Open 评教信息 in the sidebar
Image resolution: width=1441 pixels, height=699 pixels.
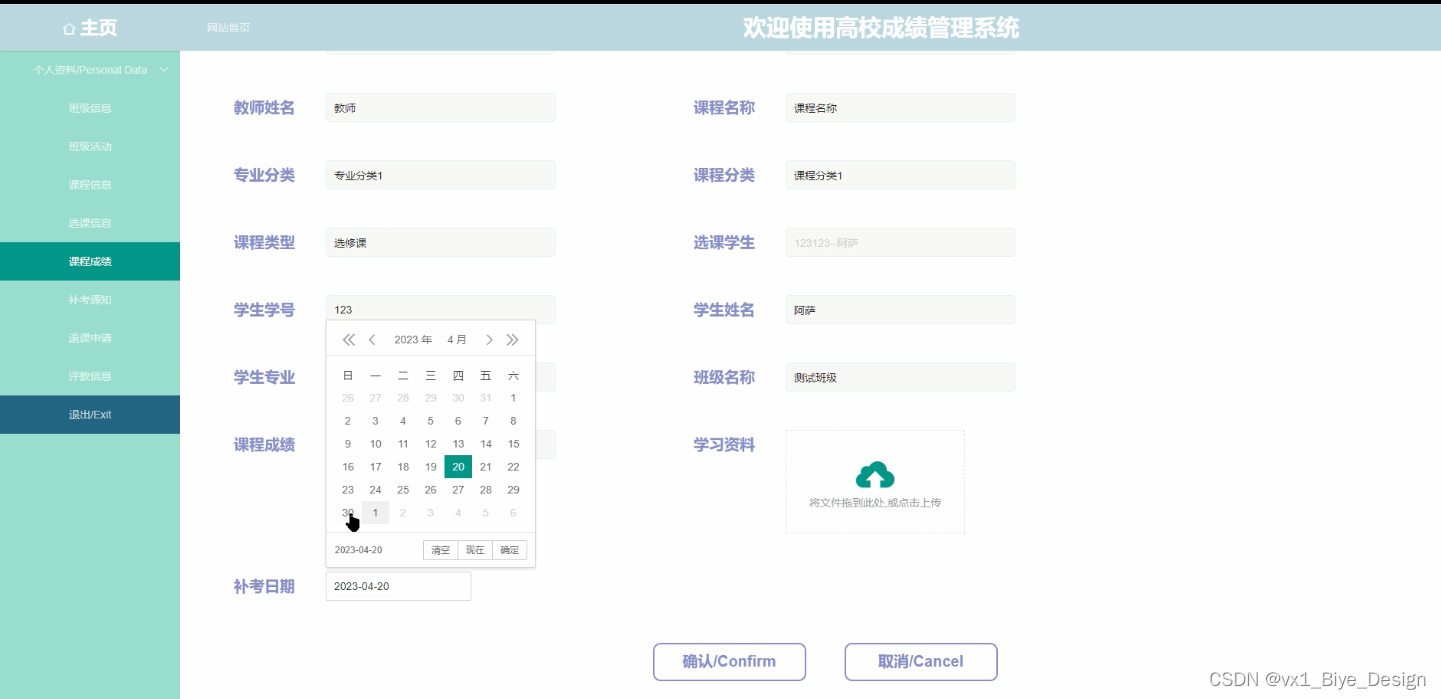(x=90, y=375)
